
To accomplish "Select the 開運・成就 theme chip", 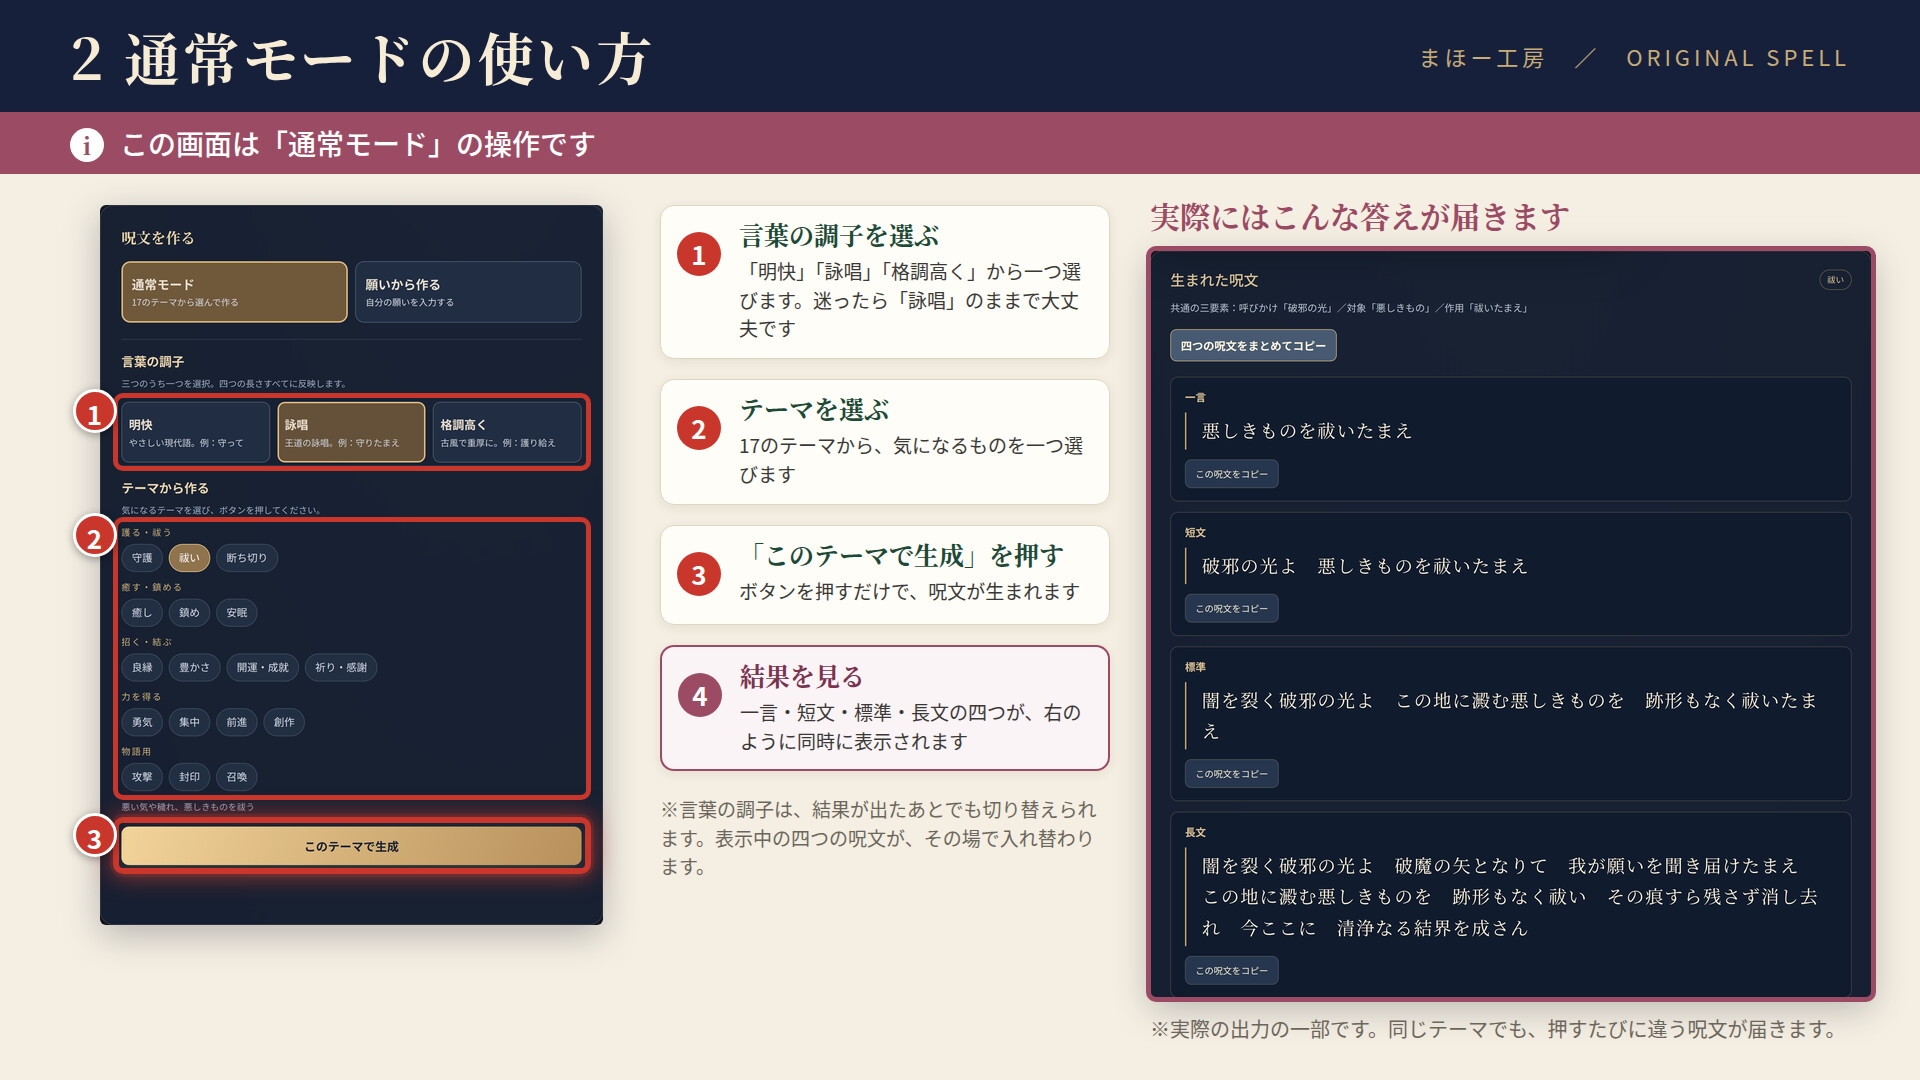I will coord(263,668).
